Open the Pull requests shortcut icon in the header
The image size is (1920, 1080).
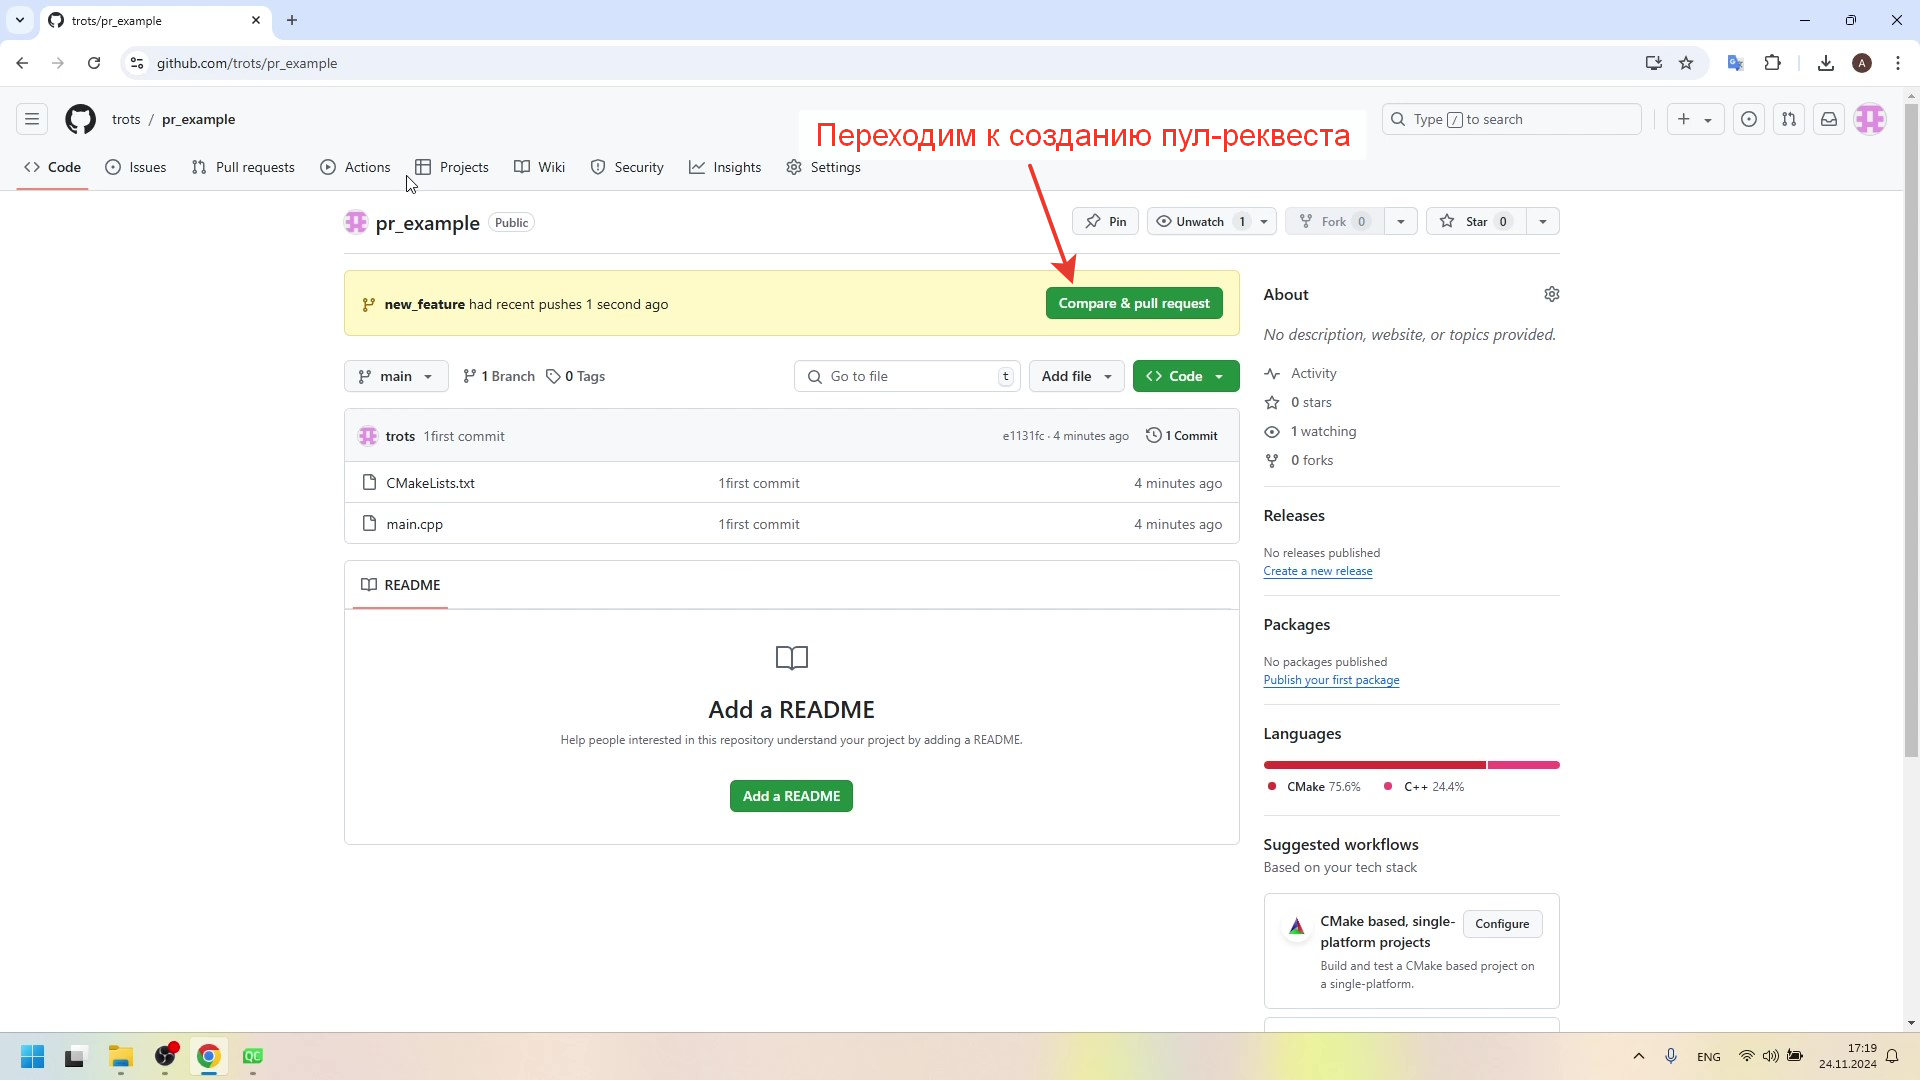tap(1788, 119)
